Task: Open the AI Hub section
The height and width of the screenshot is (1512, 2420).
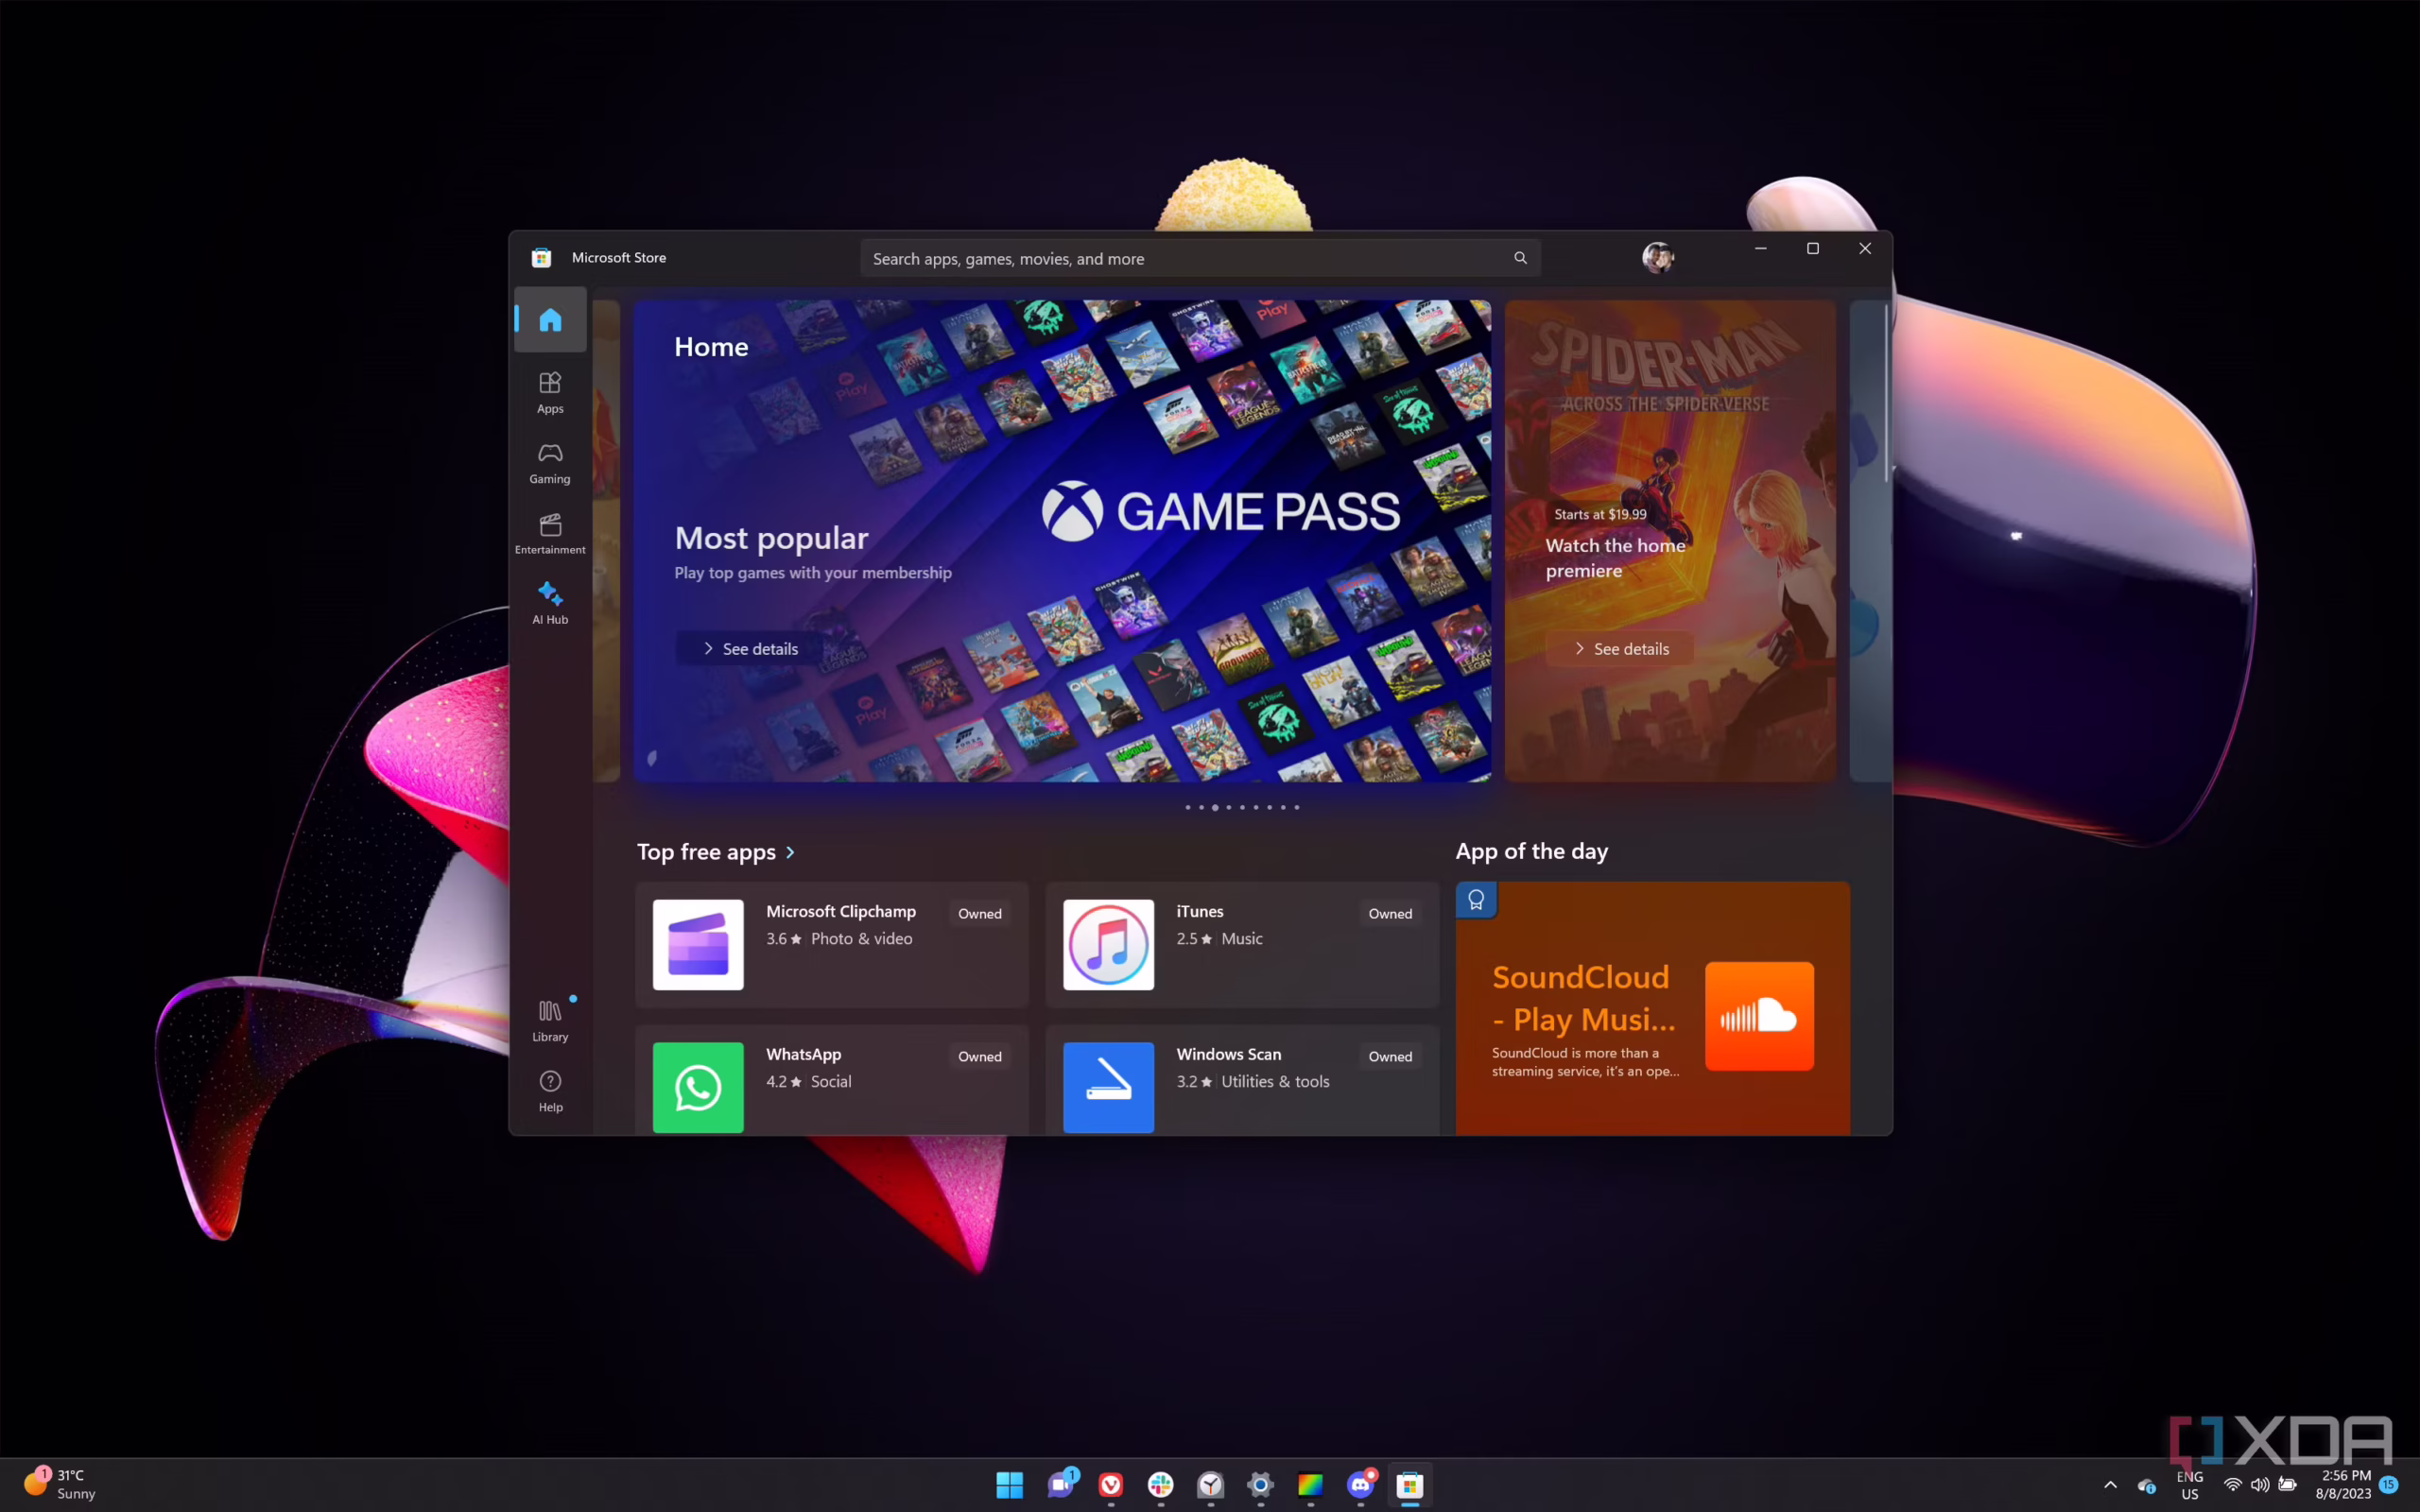Action: 549,602
